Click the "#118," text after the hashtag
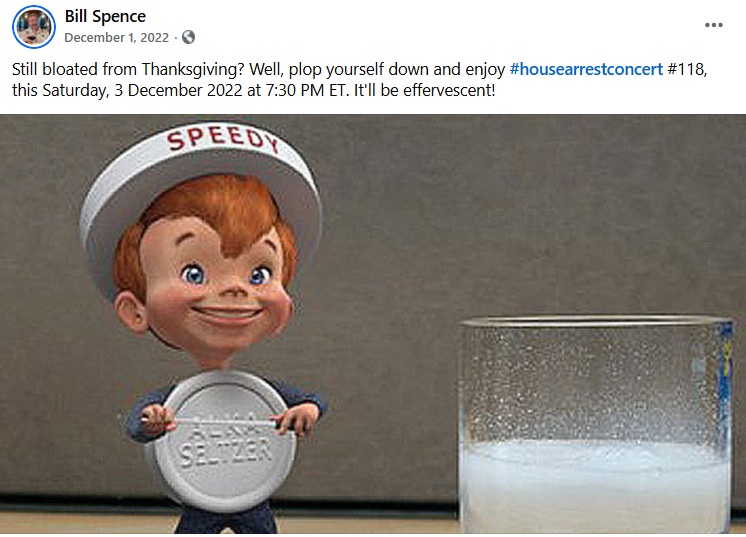The image size is (746, 537). [x=687, y=69]
